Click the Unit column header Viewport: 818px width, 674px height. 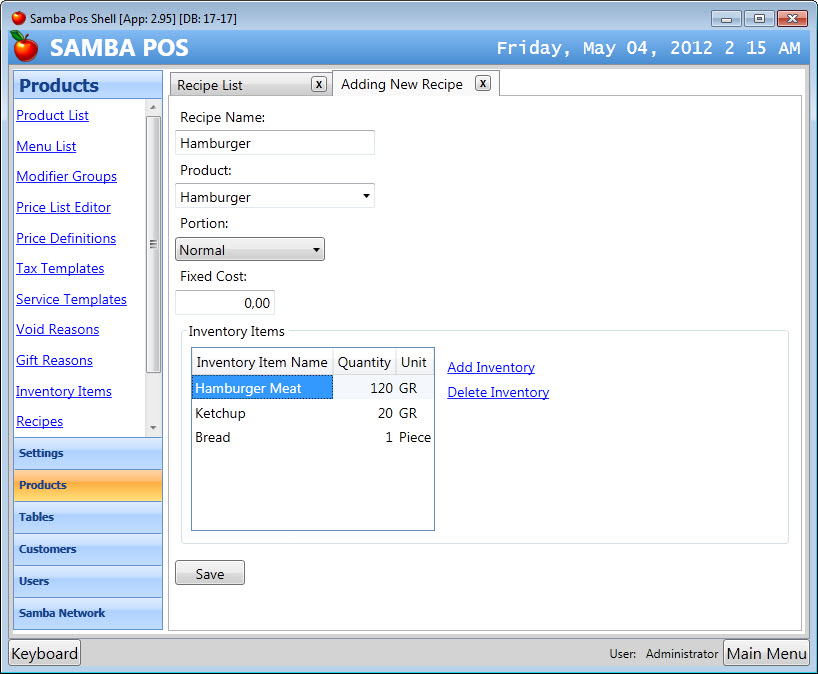point(414,362)
